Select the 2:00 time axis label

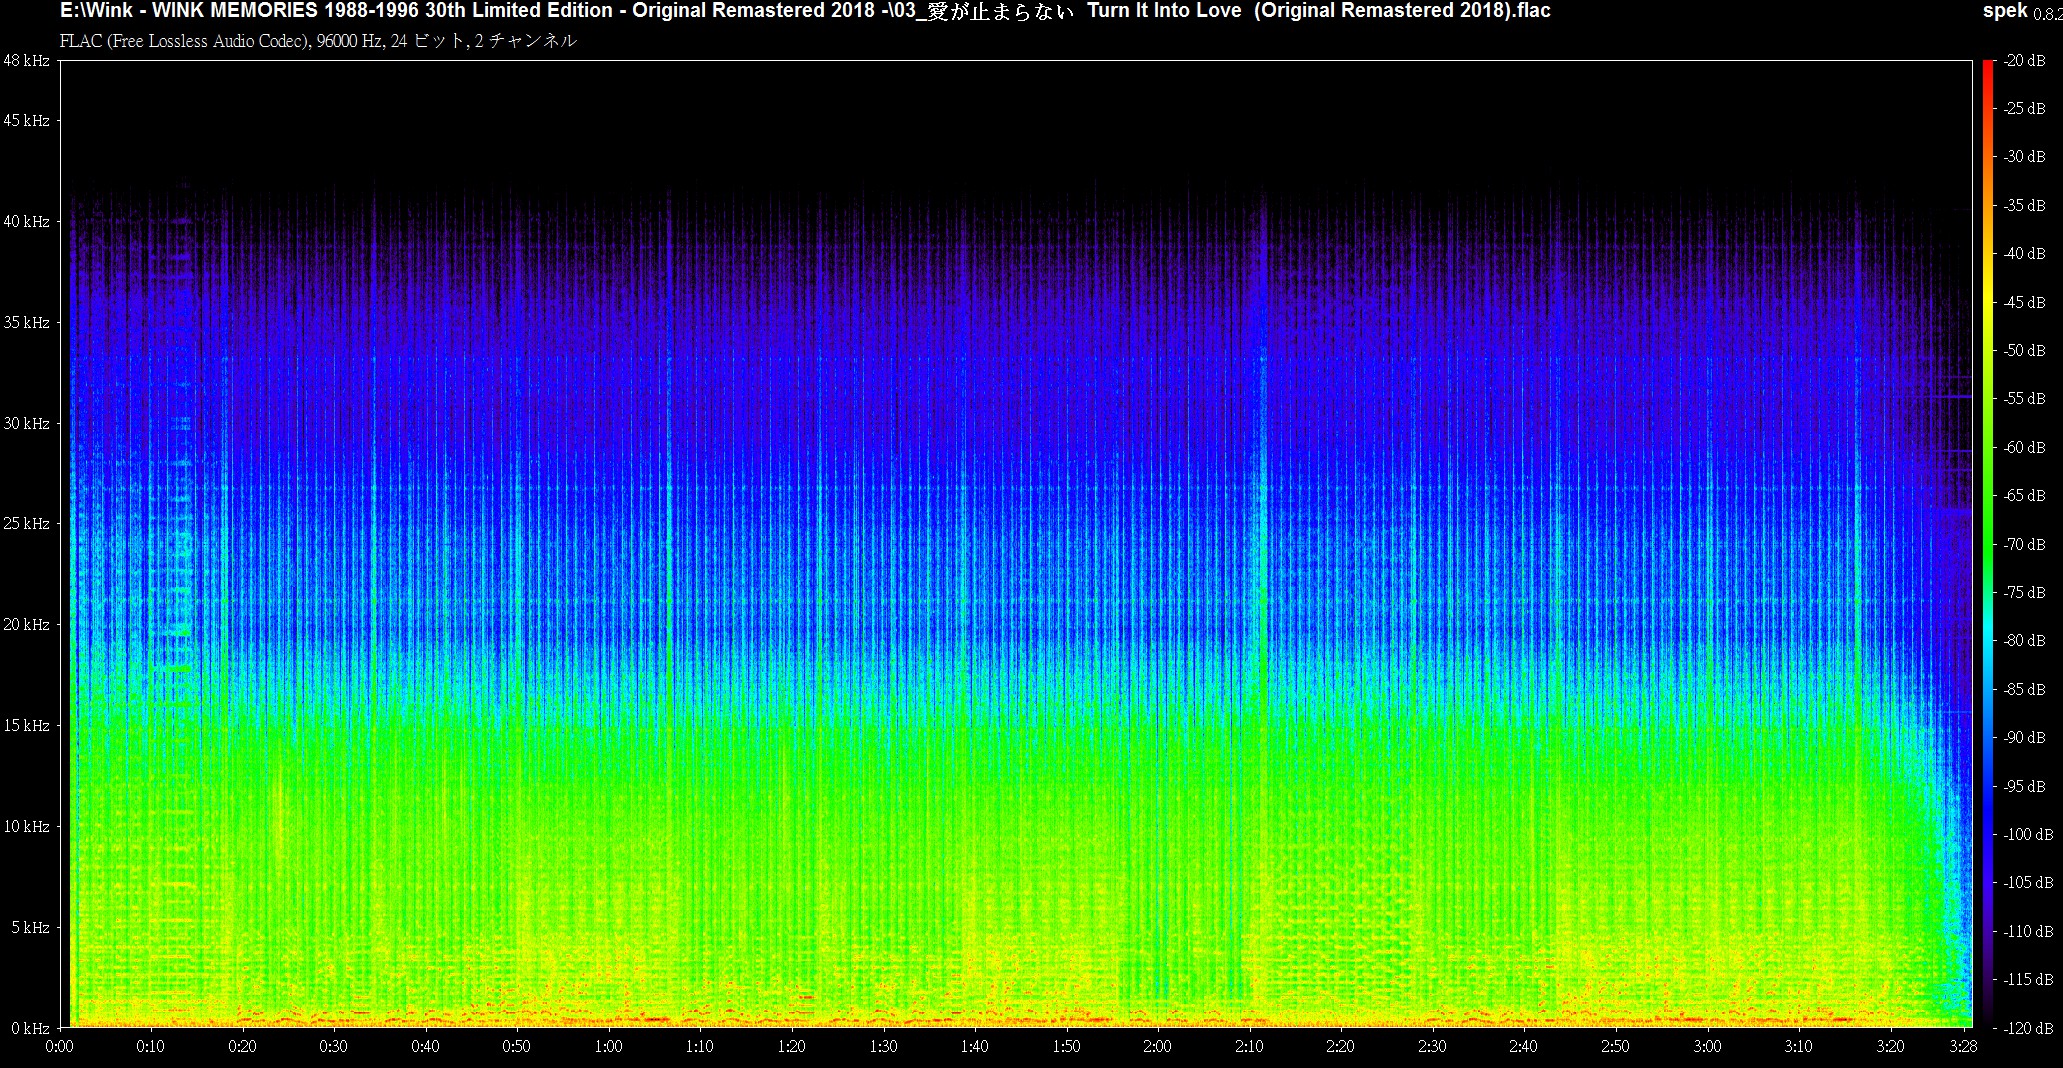pyautogui.click(x=1158, y=1047)
